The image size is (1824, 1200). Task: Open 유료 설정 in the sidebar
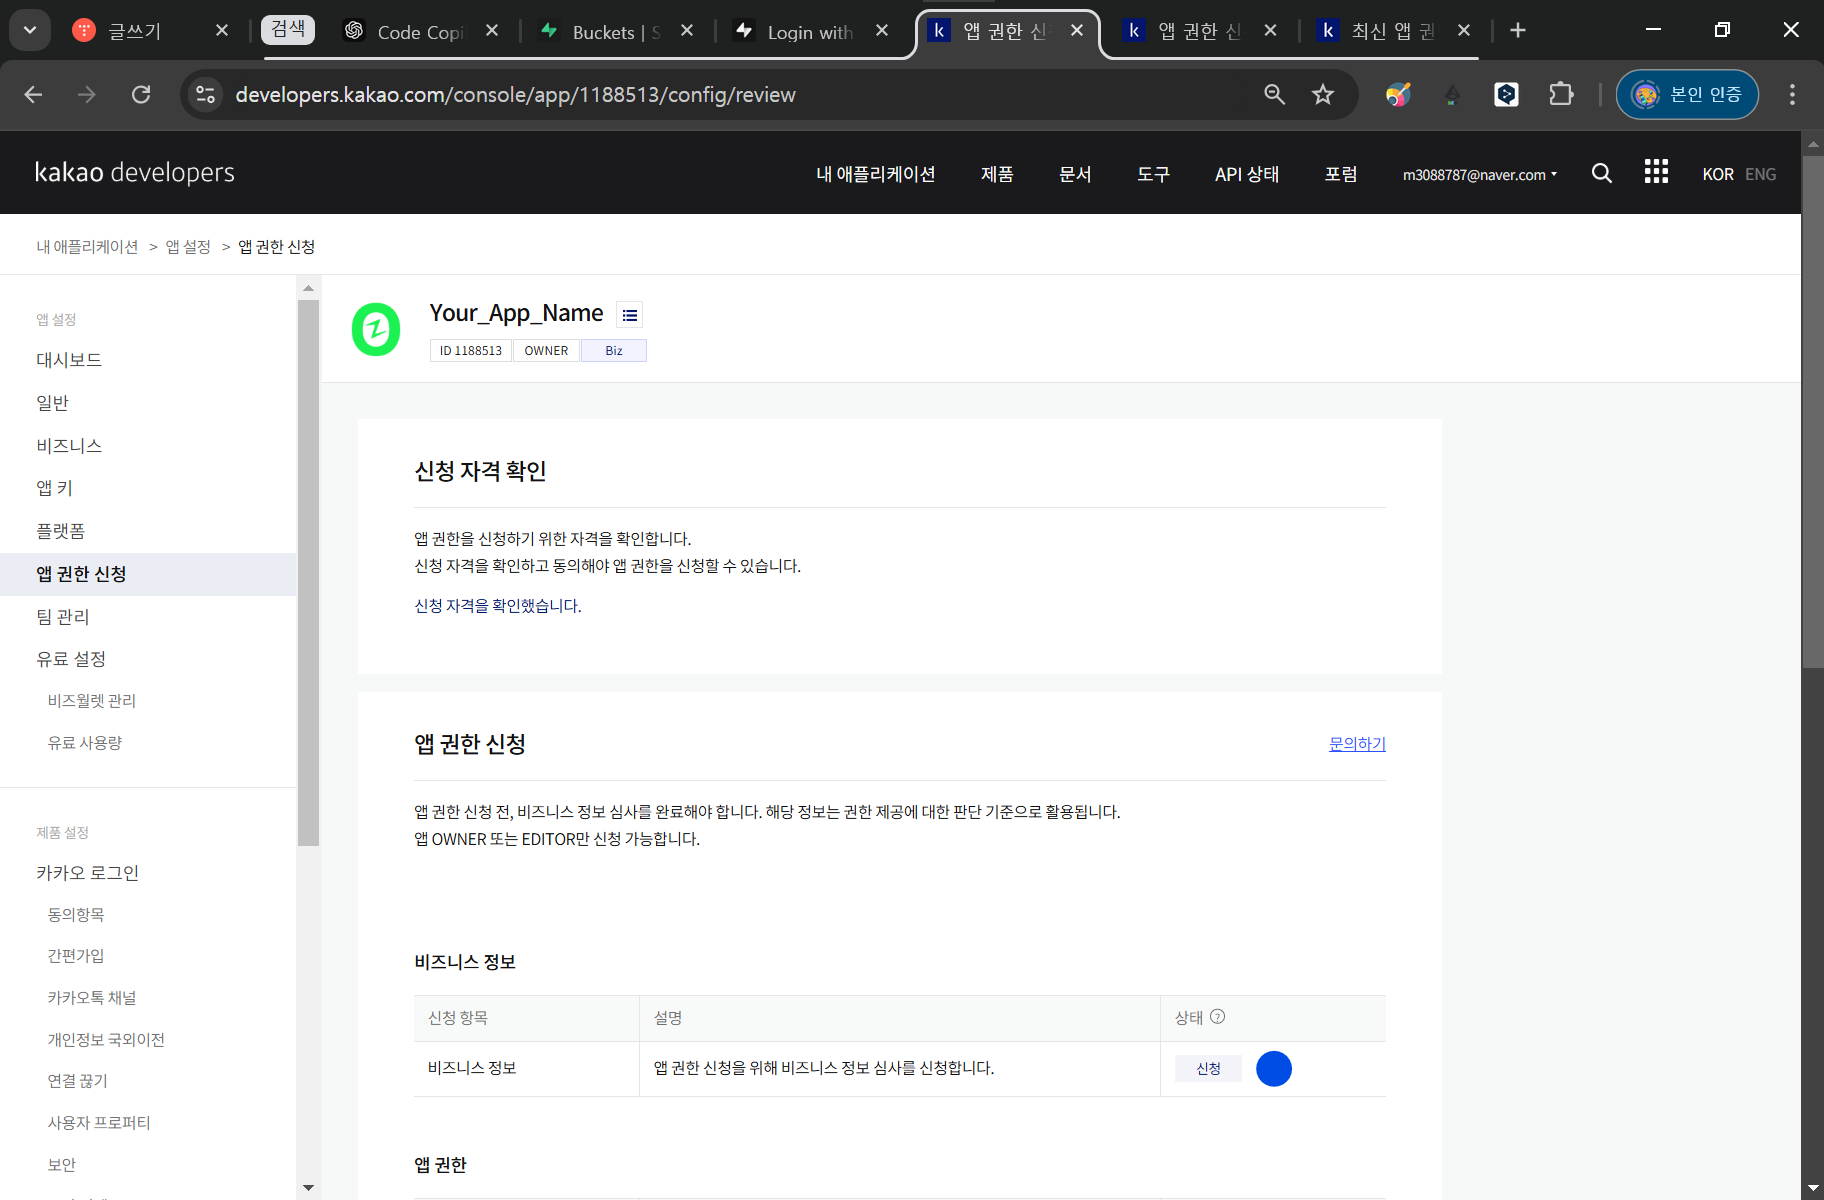(x=71, y=659)
